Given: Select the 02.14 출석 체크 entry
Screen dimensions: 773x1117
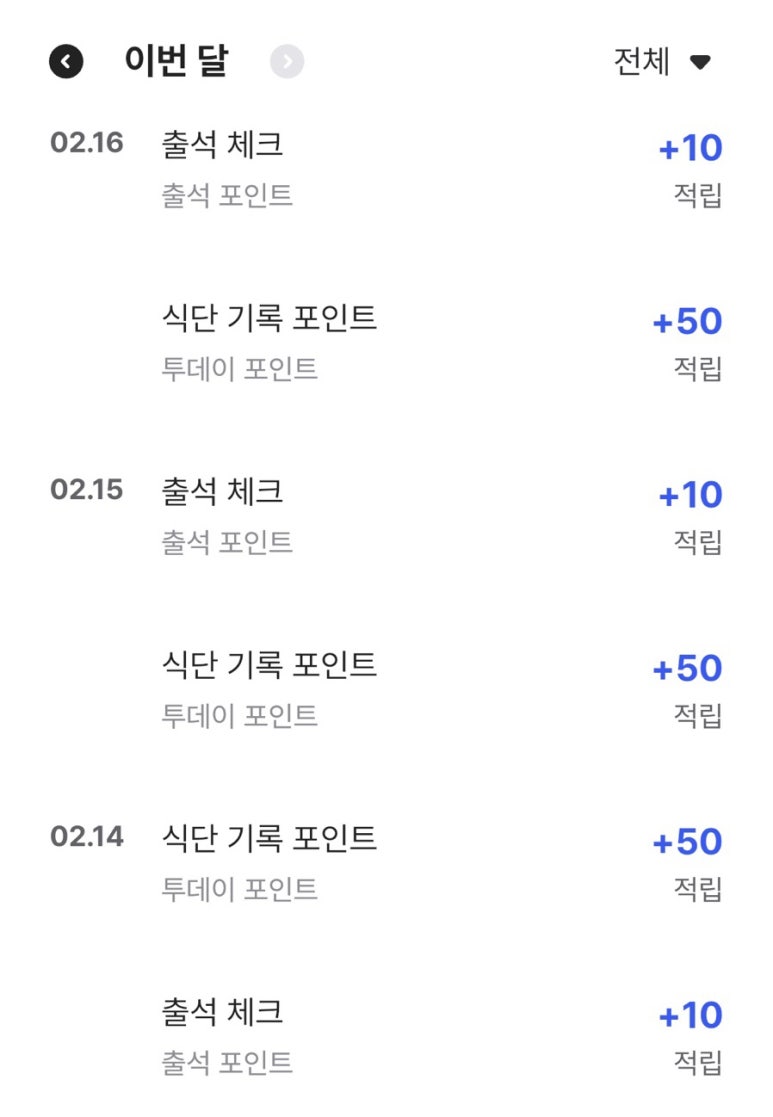Looking at the screenshot, I should pos(386,1037).
